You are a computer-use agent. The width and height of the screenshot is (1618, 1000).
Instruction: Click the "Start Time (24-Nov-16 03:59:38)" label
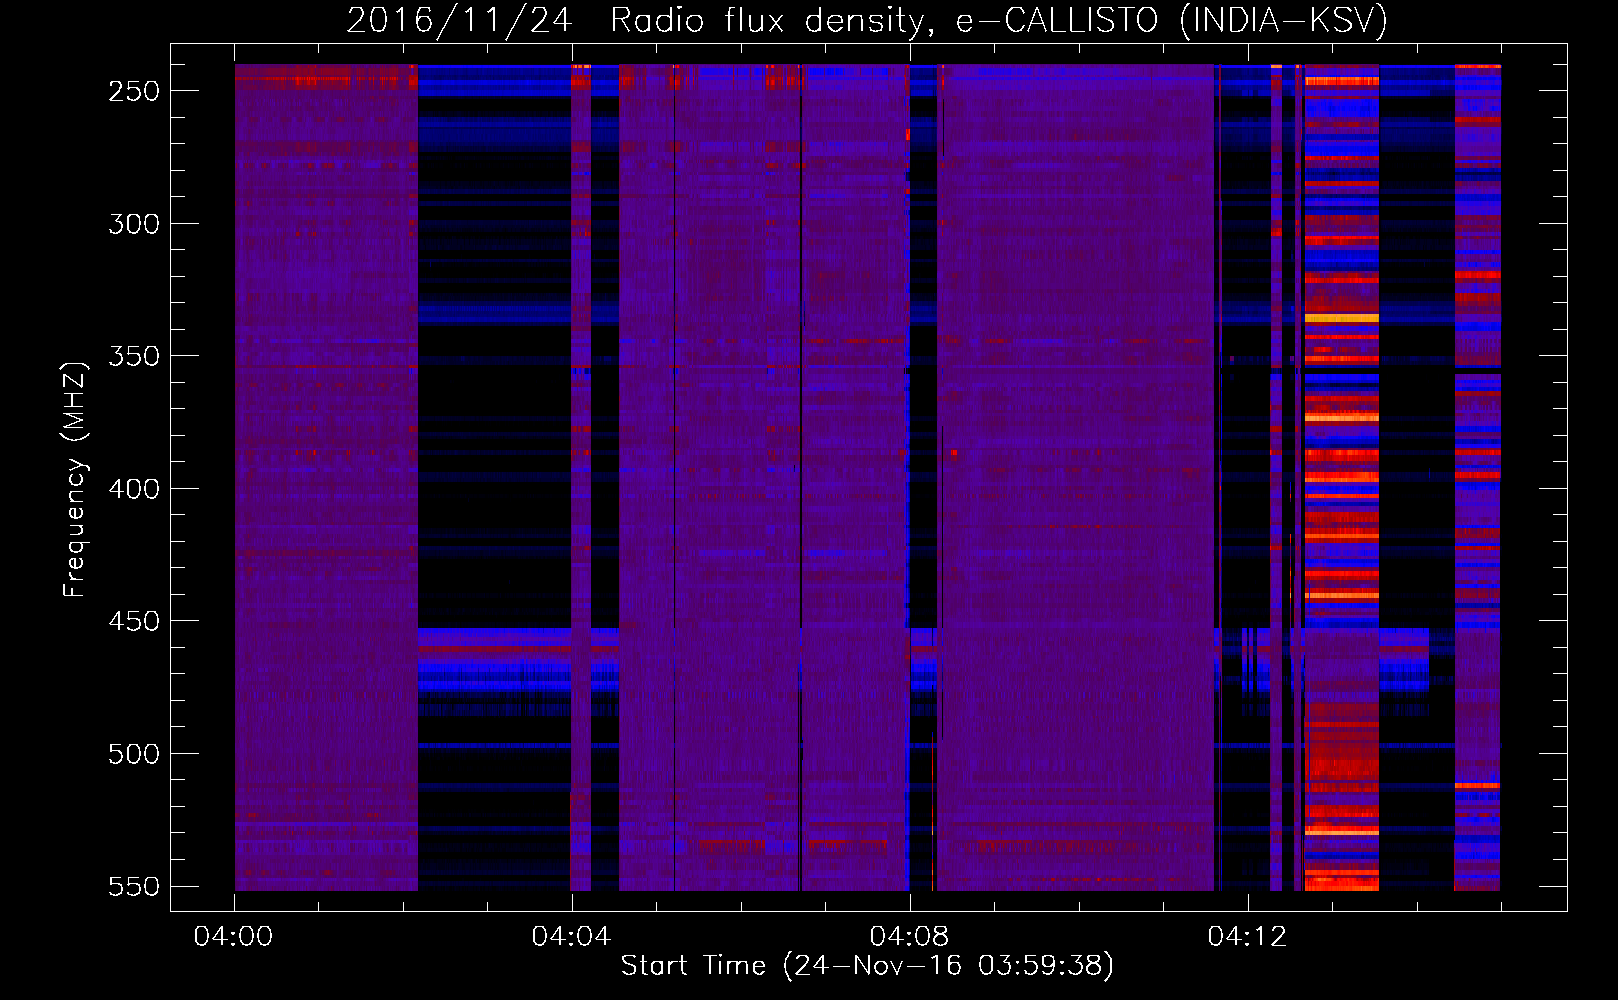[x=867, y=965]
